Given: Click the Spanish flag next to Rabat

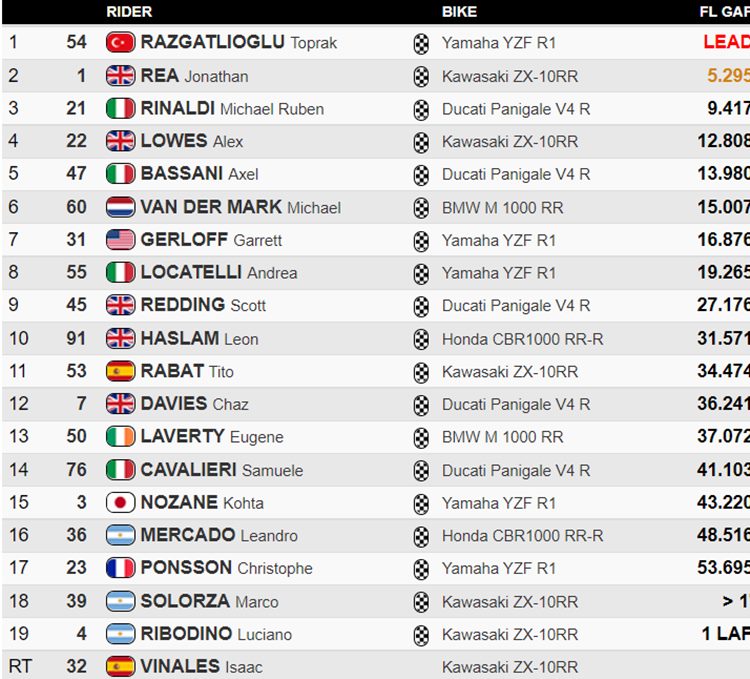Looking at the screenshot, I should (x=120, y=371).
